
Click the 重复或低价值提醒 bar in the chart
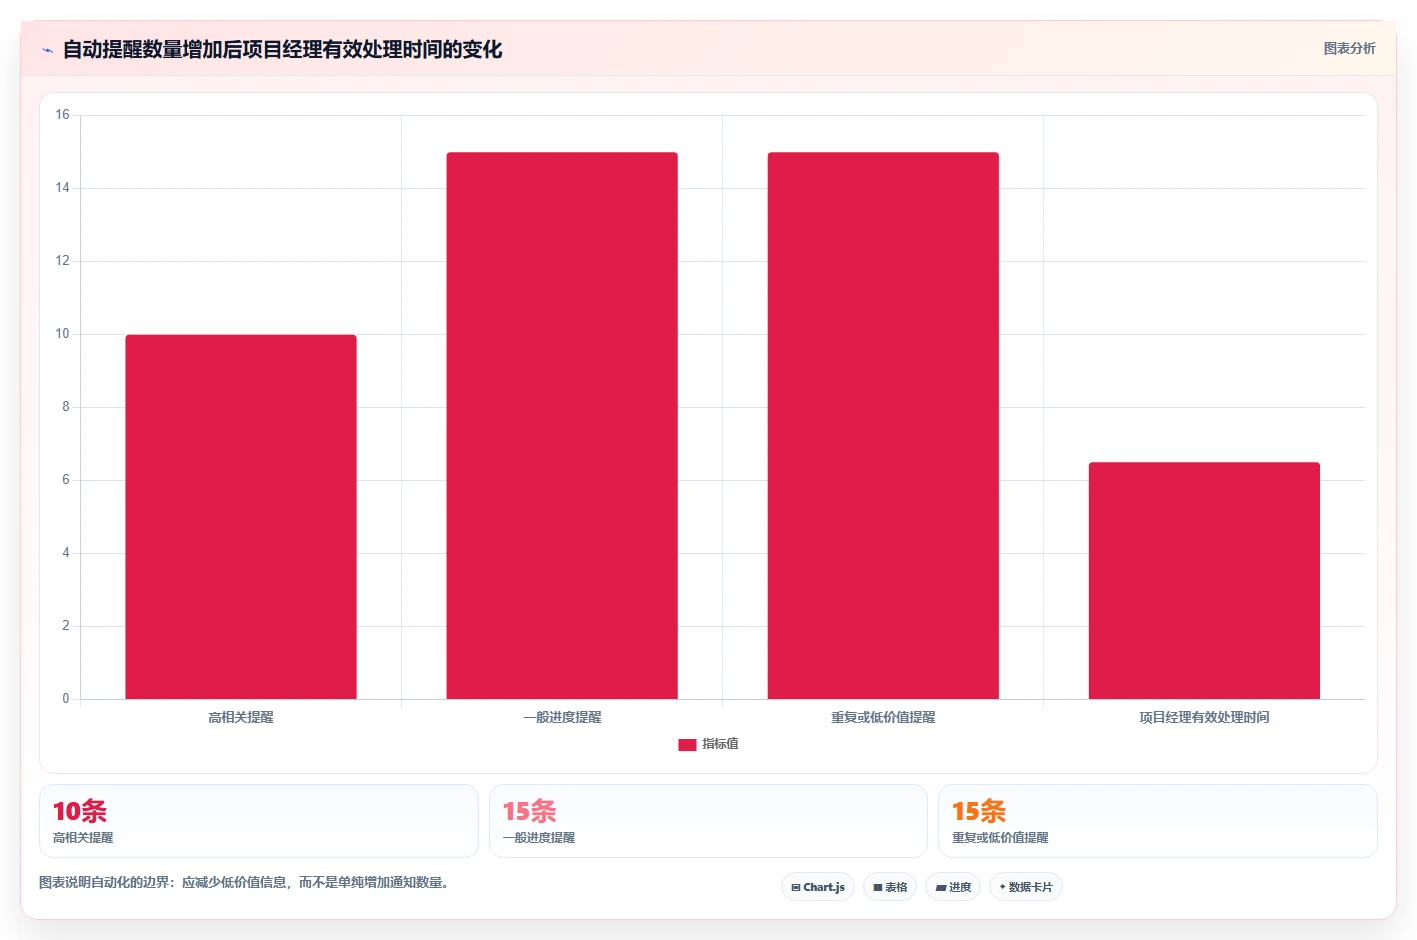click(883, 426)
